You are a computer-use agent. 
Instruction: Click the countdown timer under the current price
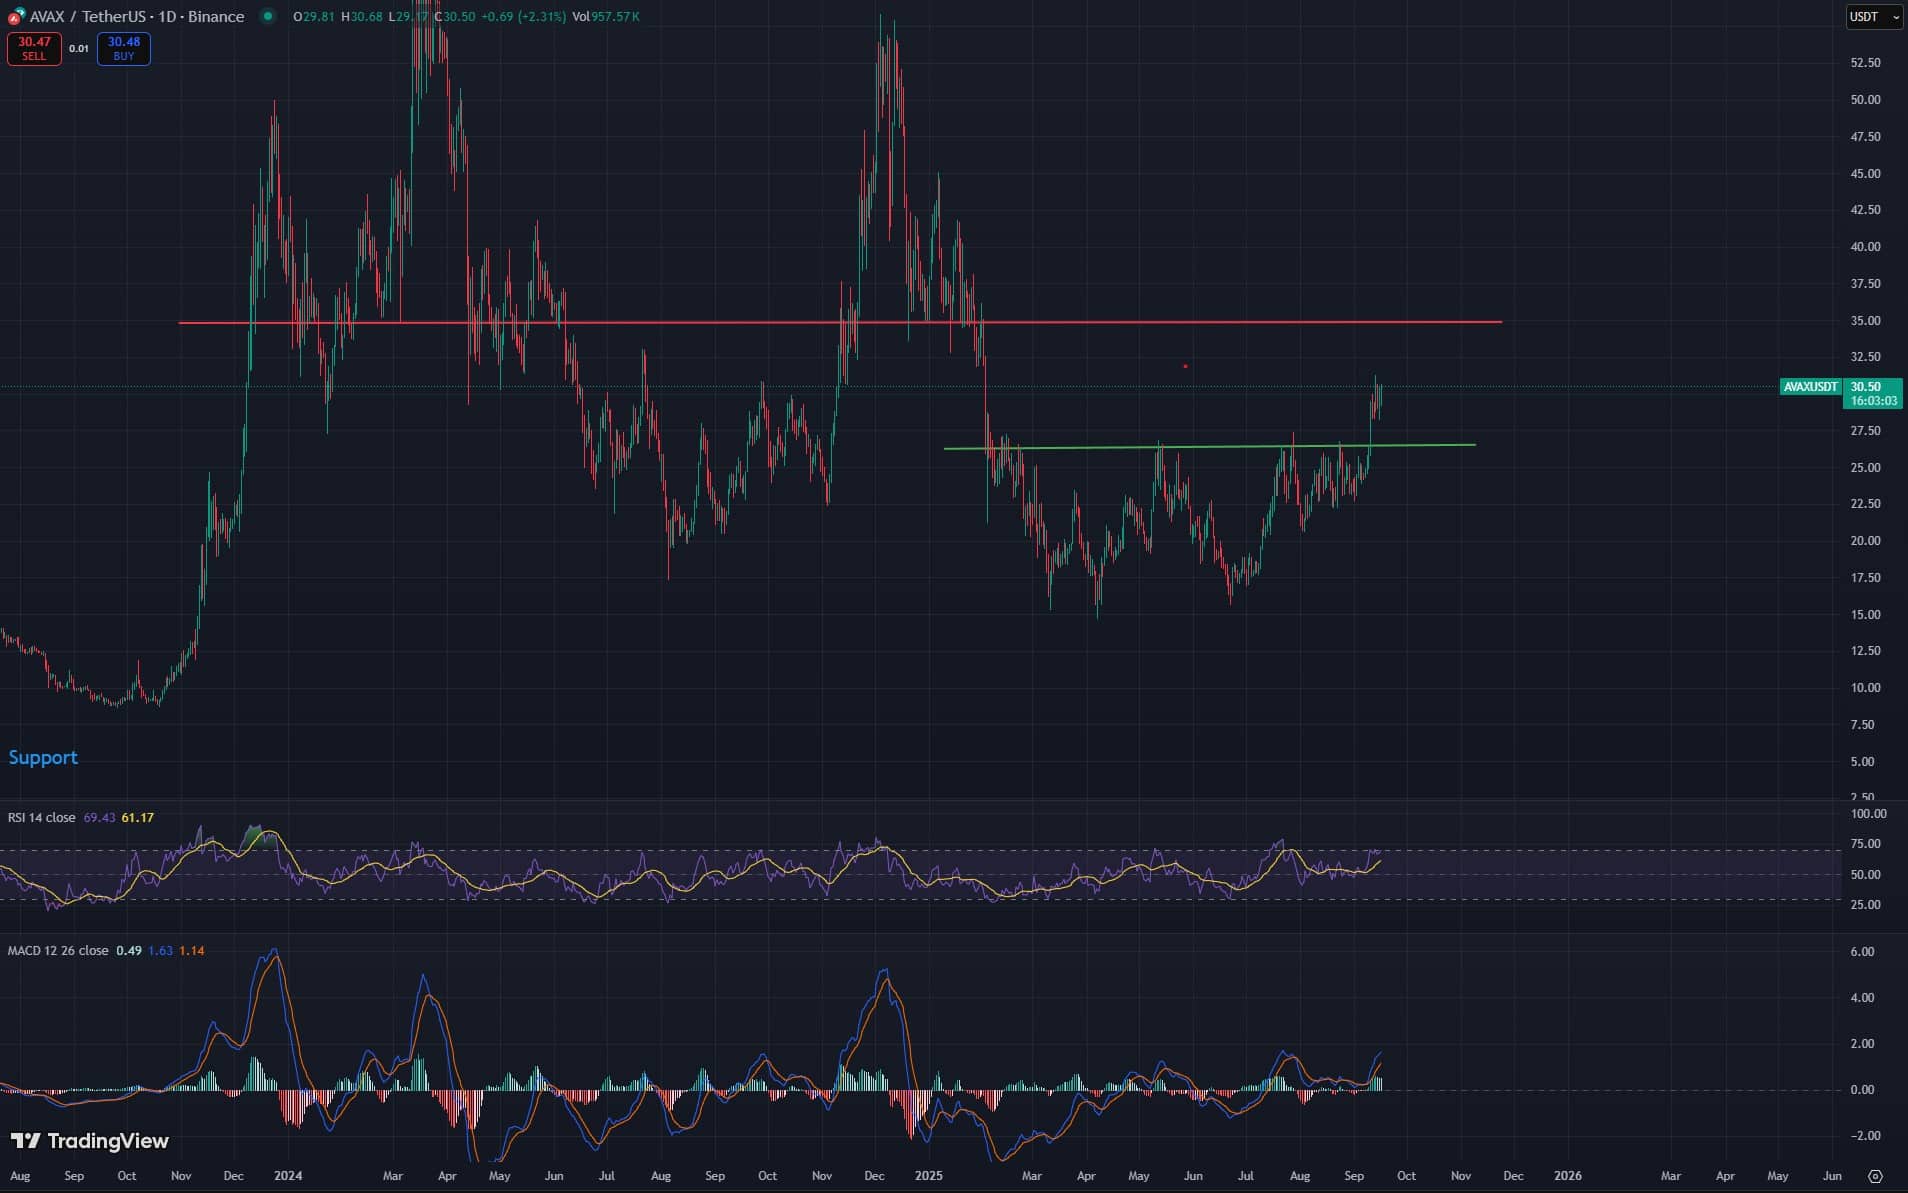click(1876, 400)
